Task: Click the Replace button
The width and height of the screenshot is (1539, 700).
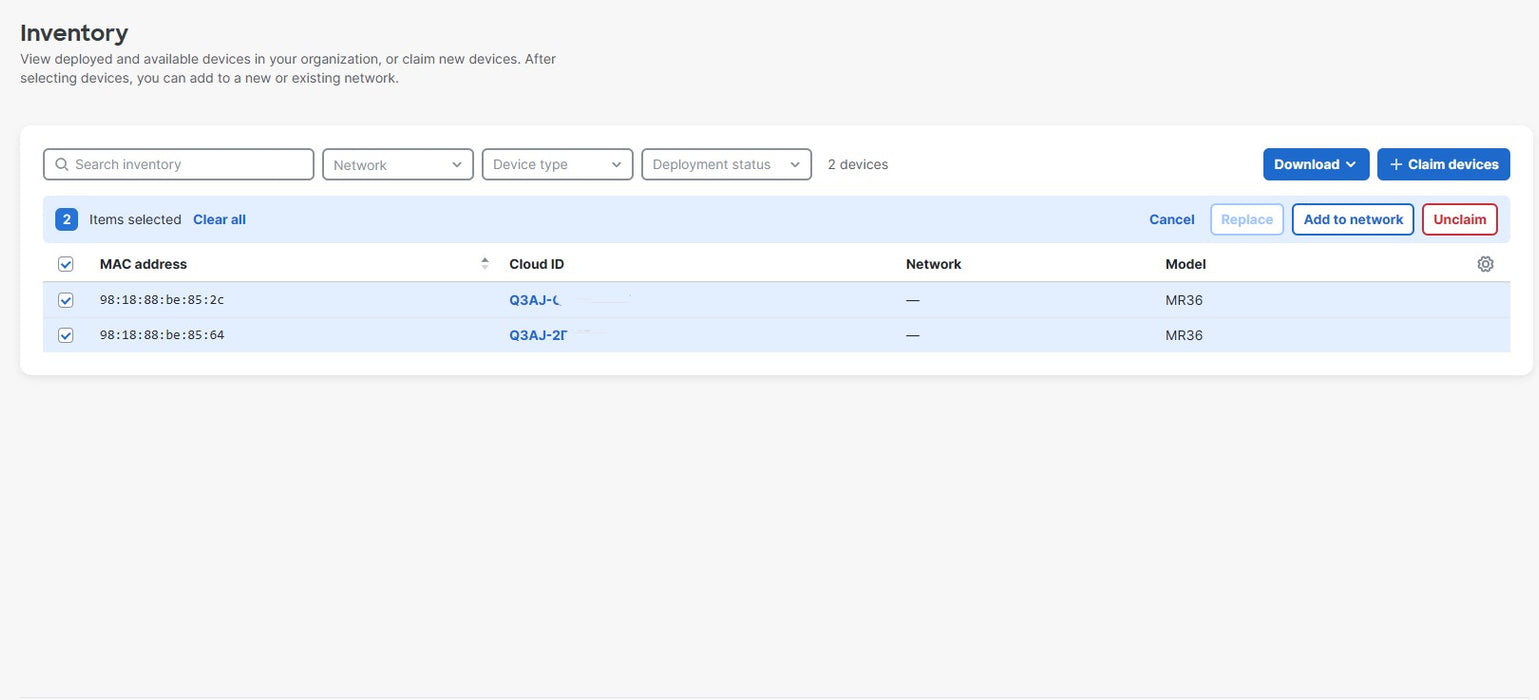Action: pos(1247,219)
